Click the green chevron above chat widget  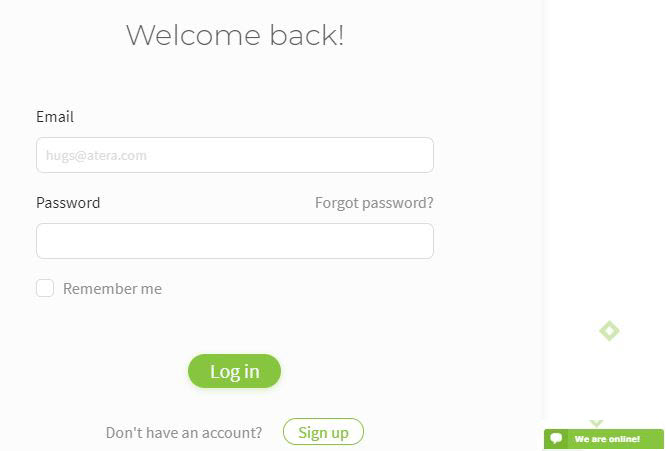tap(596, 423)
